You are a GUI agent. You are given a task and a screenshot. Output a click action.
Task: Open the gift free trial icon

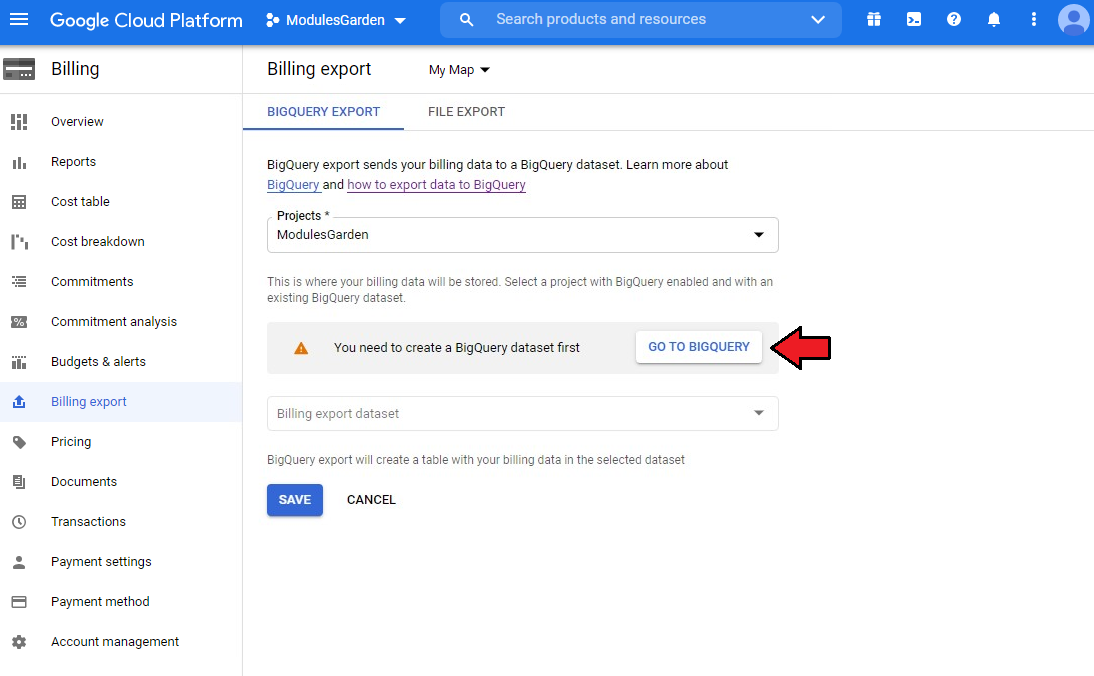tap(874, 20)
